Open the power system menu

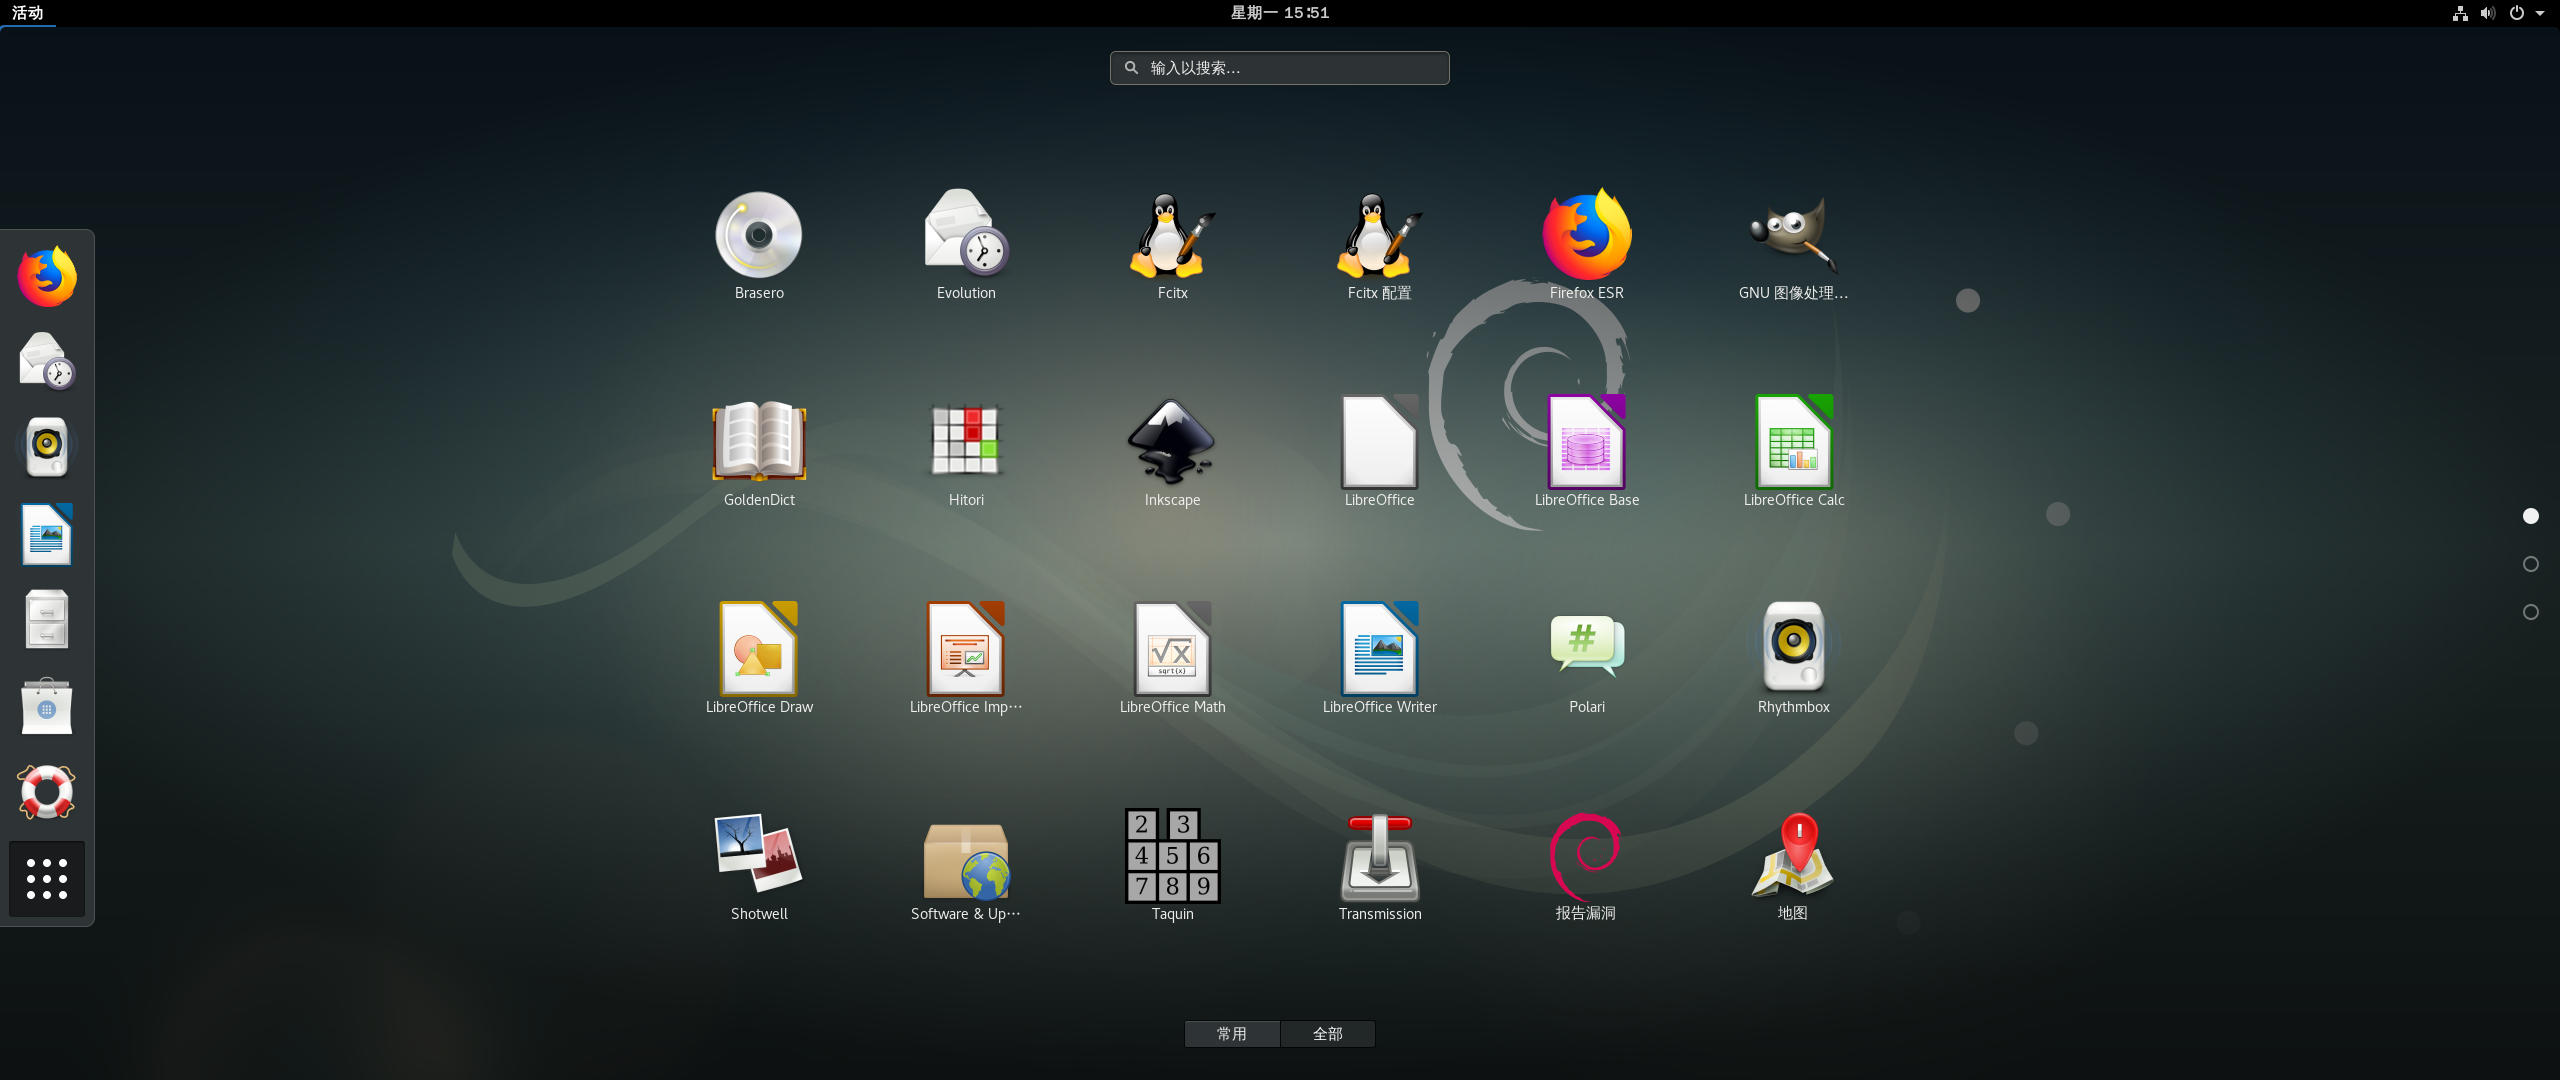click(2517, 13)
